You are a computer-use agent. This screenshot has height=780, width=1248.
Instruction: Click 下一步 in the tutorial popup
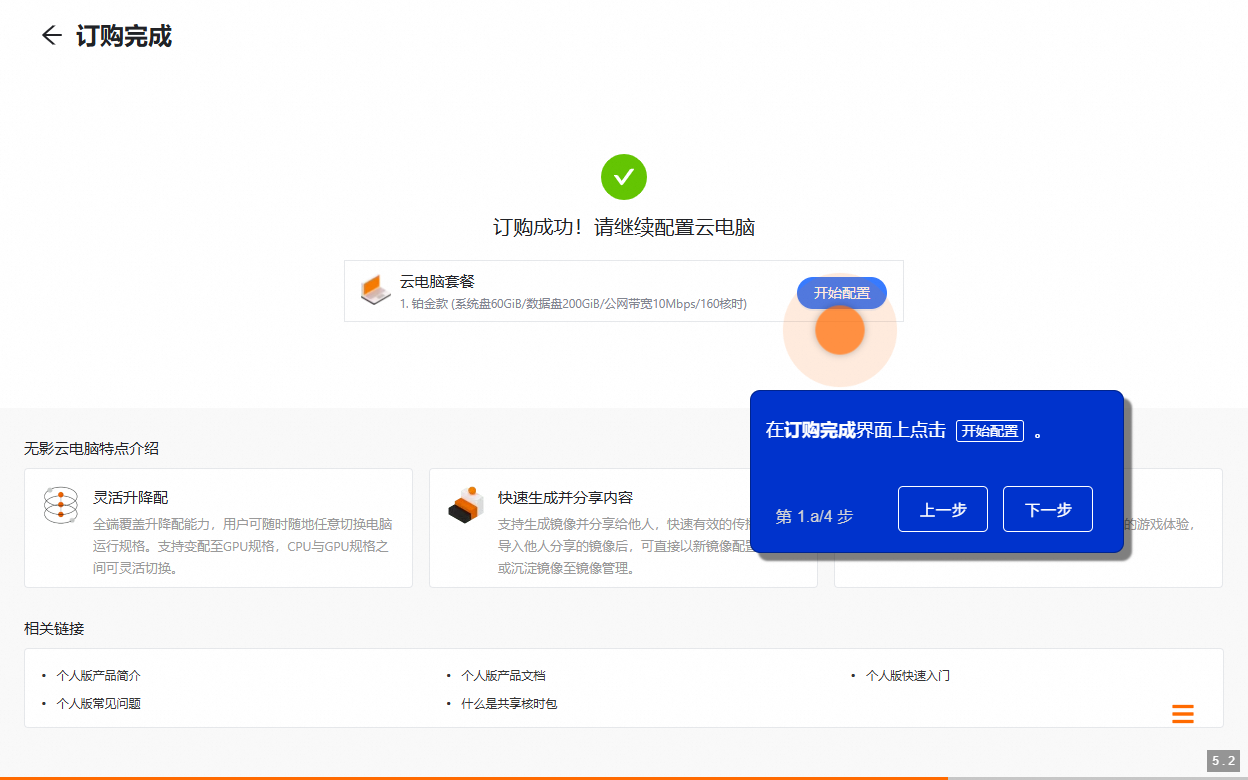click(1047, 509)
